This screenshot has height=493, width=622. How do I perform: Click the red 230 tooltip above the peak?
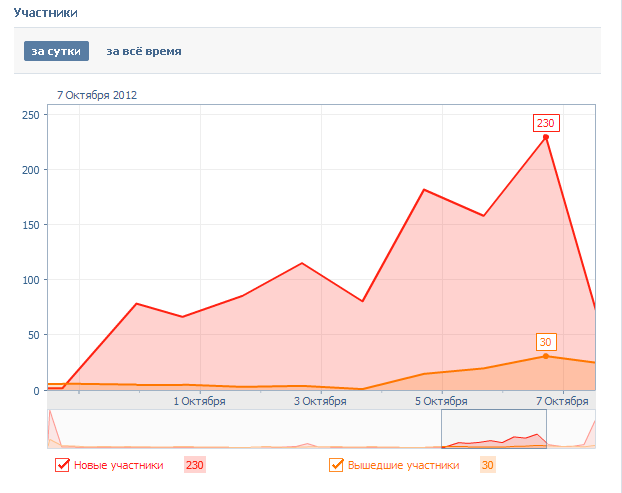coord(545,123)
